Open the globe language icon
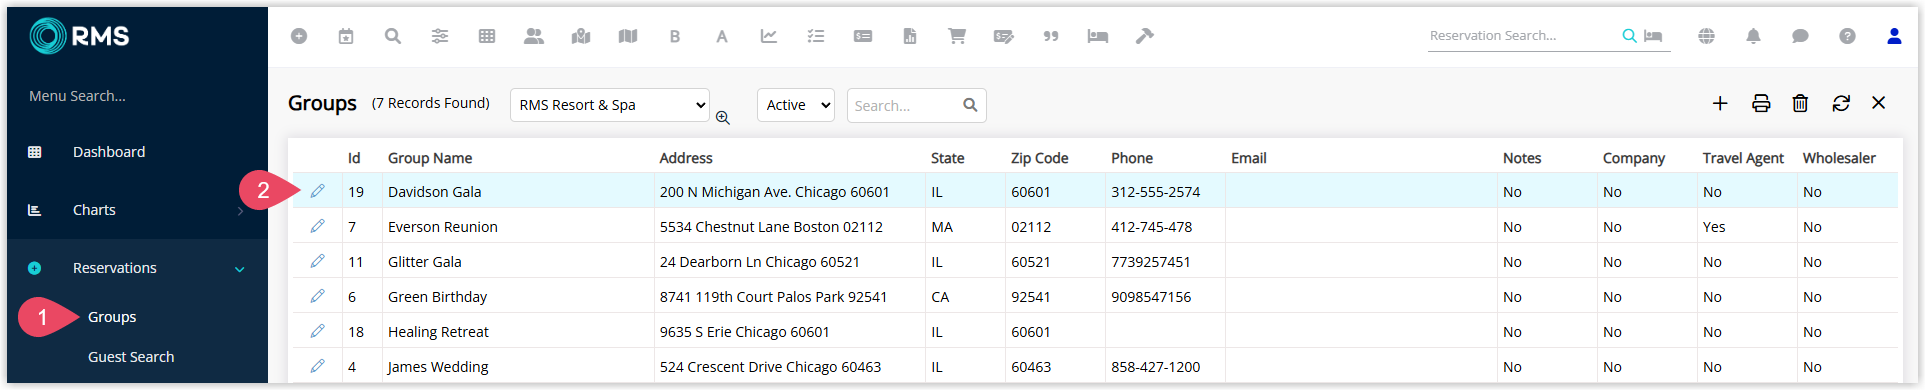1926x391 pixels. coord(1707,36)
